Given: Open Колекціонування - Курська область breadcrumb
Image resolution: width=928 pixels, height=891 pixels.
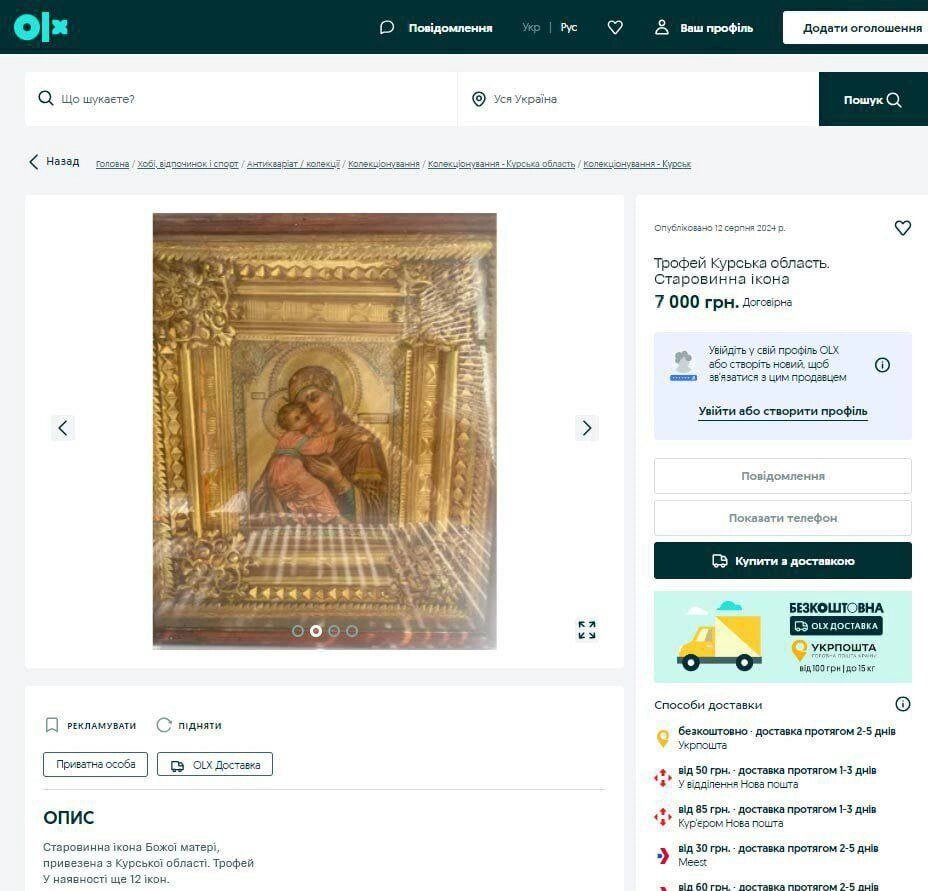Looking at the screenshot, I should click(x=501, y=164).
